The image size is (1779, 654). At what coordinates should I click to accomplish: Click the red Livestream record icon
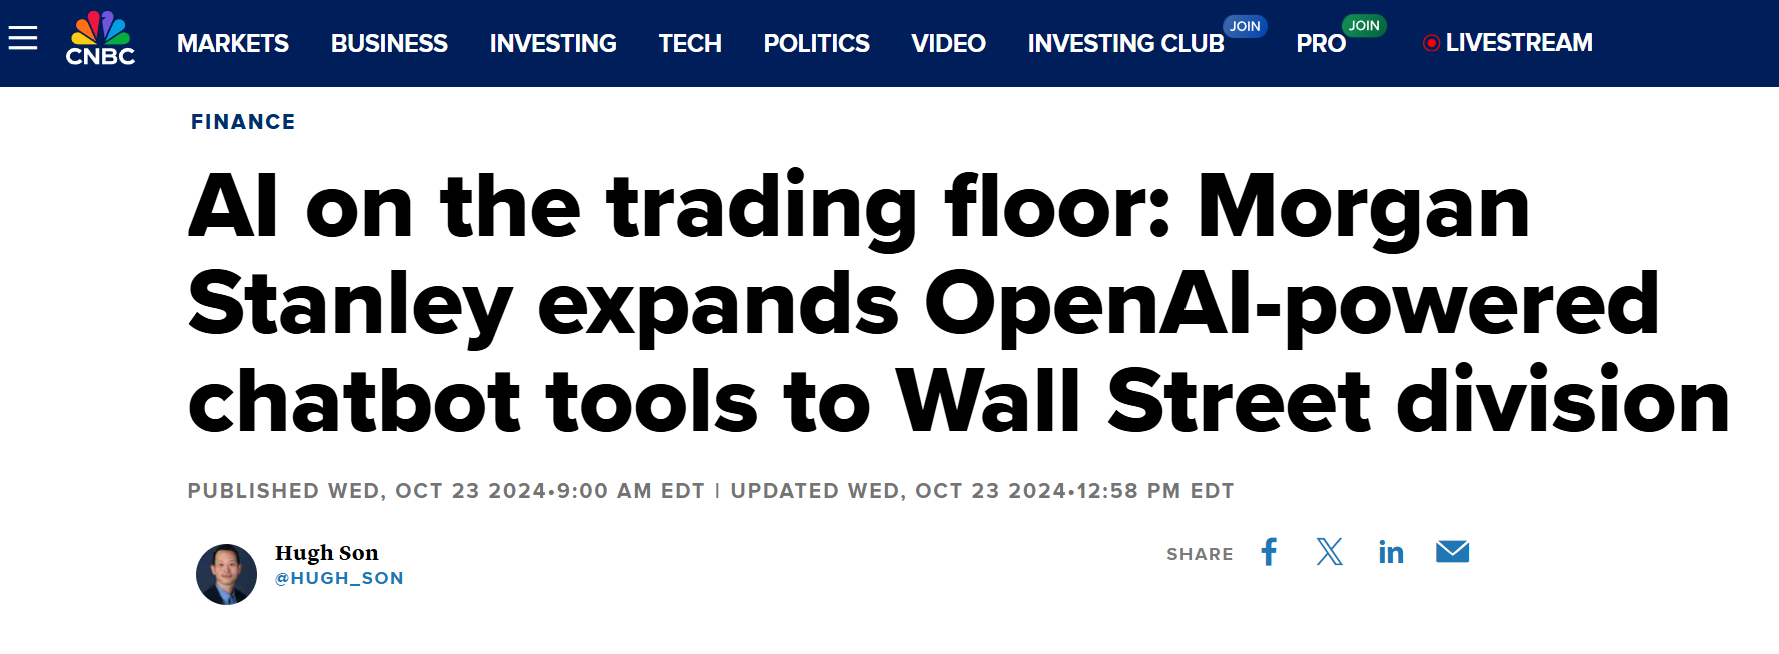tap(1431, 43)
